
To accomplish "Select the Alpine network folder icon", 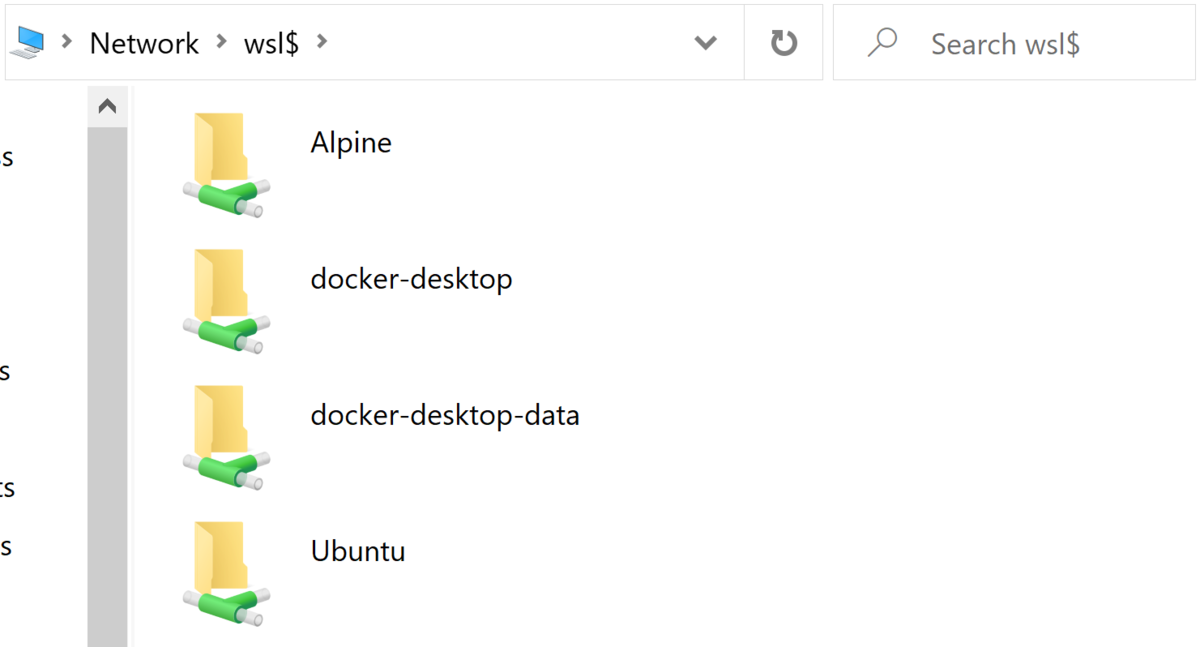I will [227, 164].
